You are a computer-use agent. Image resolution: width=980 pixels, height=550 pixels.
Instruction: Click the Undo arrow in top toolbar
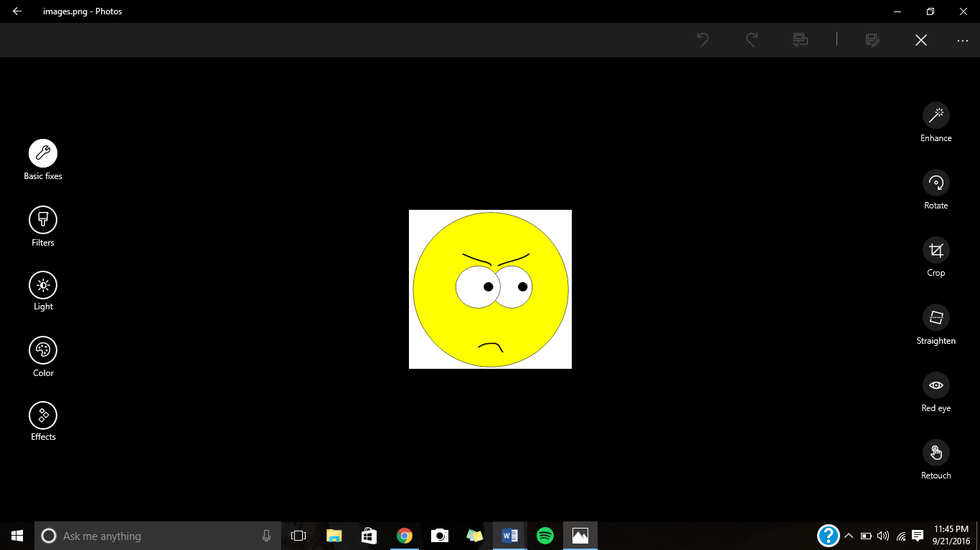(x=703, y=40)
